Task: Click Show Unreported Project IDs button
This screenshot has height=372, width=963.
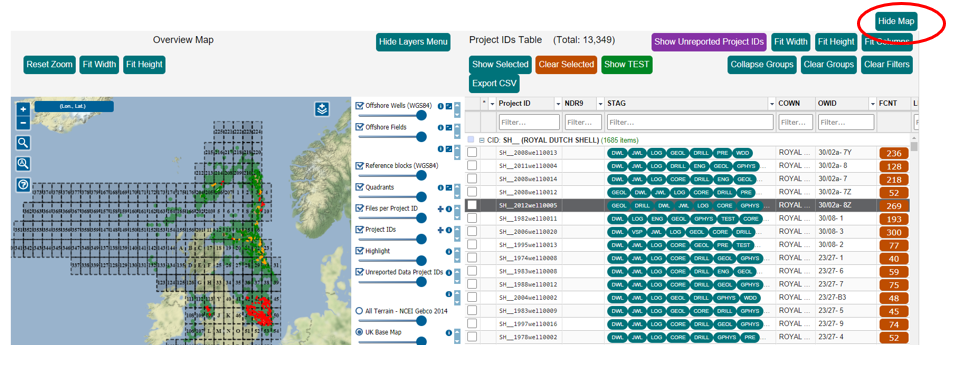Action: pyautogui.click(x=709, y=42)
